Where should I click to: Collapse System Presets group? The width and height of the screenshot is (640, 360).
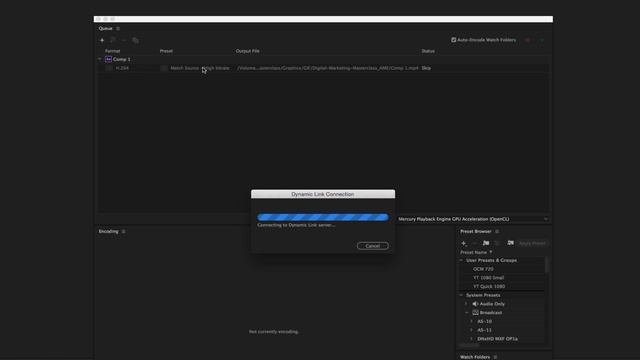462,295
